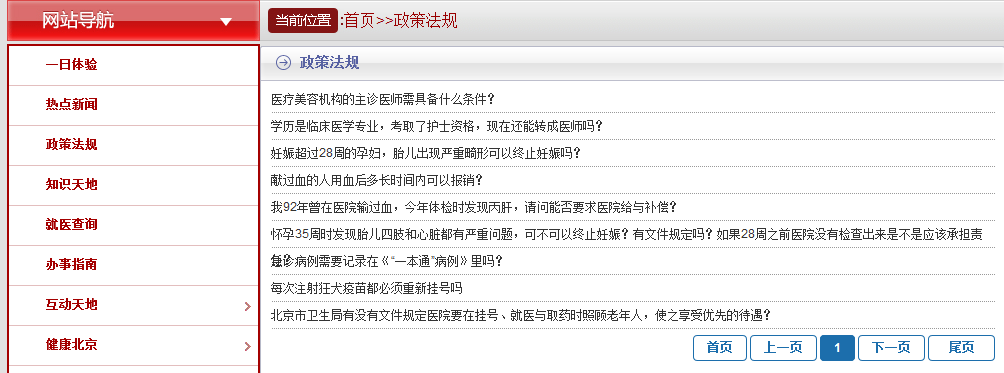
Task: Click the 政策法规 breadcrumb link
Action: pos(426,20)
